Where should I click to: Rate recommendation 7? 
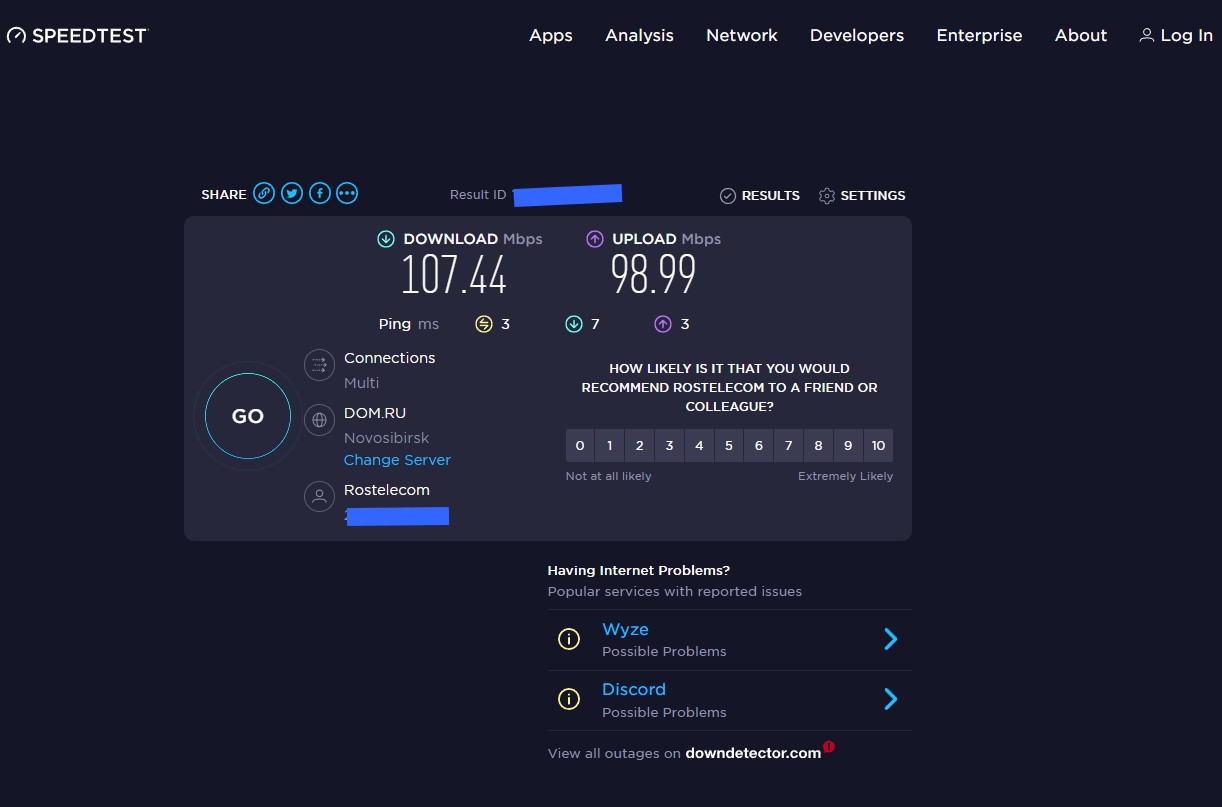click(x=789, y=446)
